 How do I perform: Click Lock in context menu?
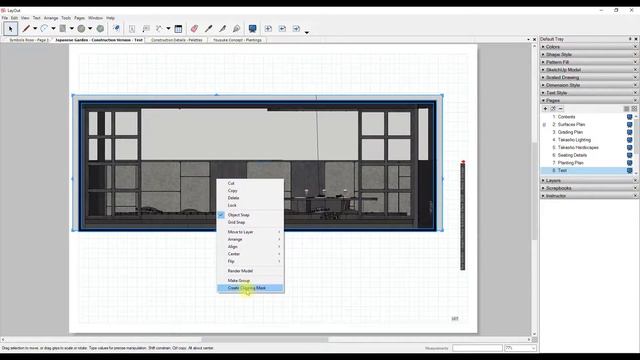pos(250,205)
